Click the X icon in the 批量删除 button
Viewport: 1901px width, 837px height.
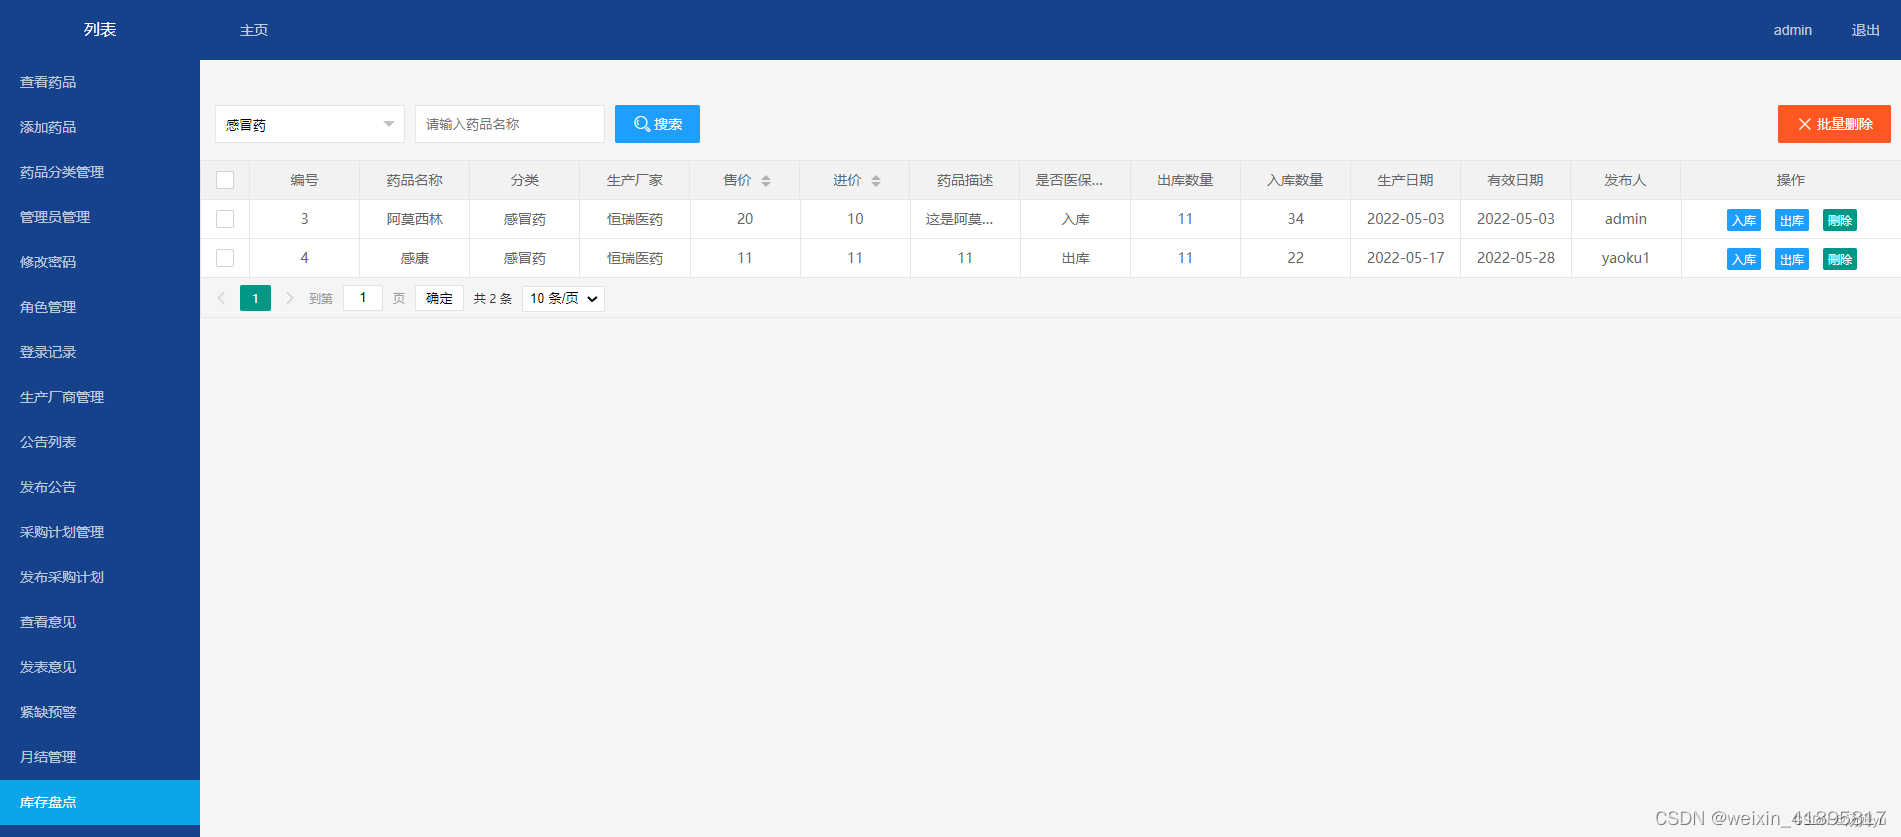pos(1804,124)
